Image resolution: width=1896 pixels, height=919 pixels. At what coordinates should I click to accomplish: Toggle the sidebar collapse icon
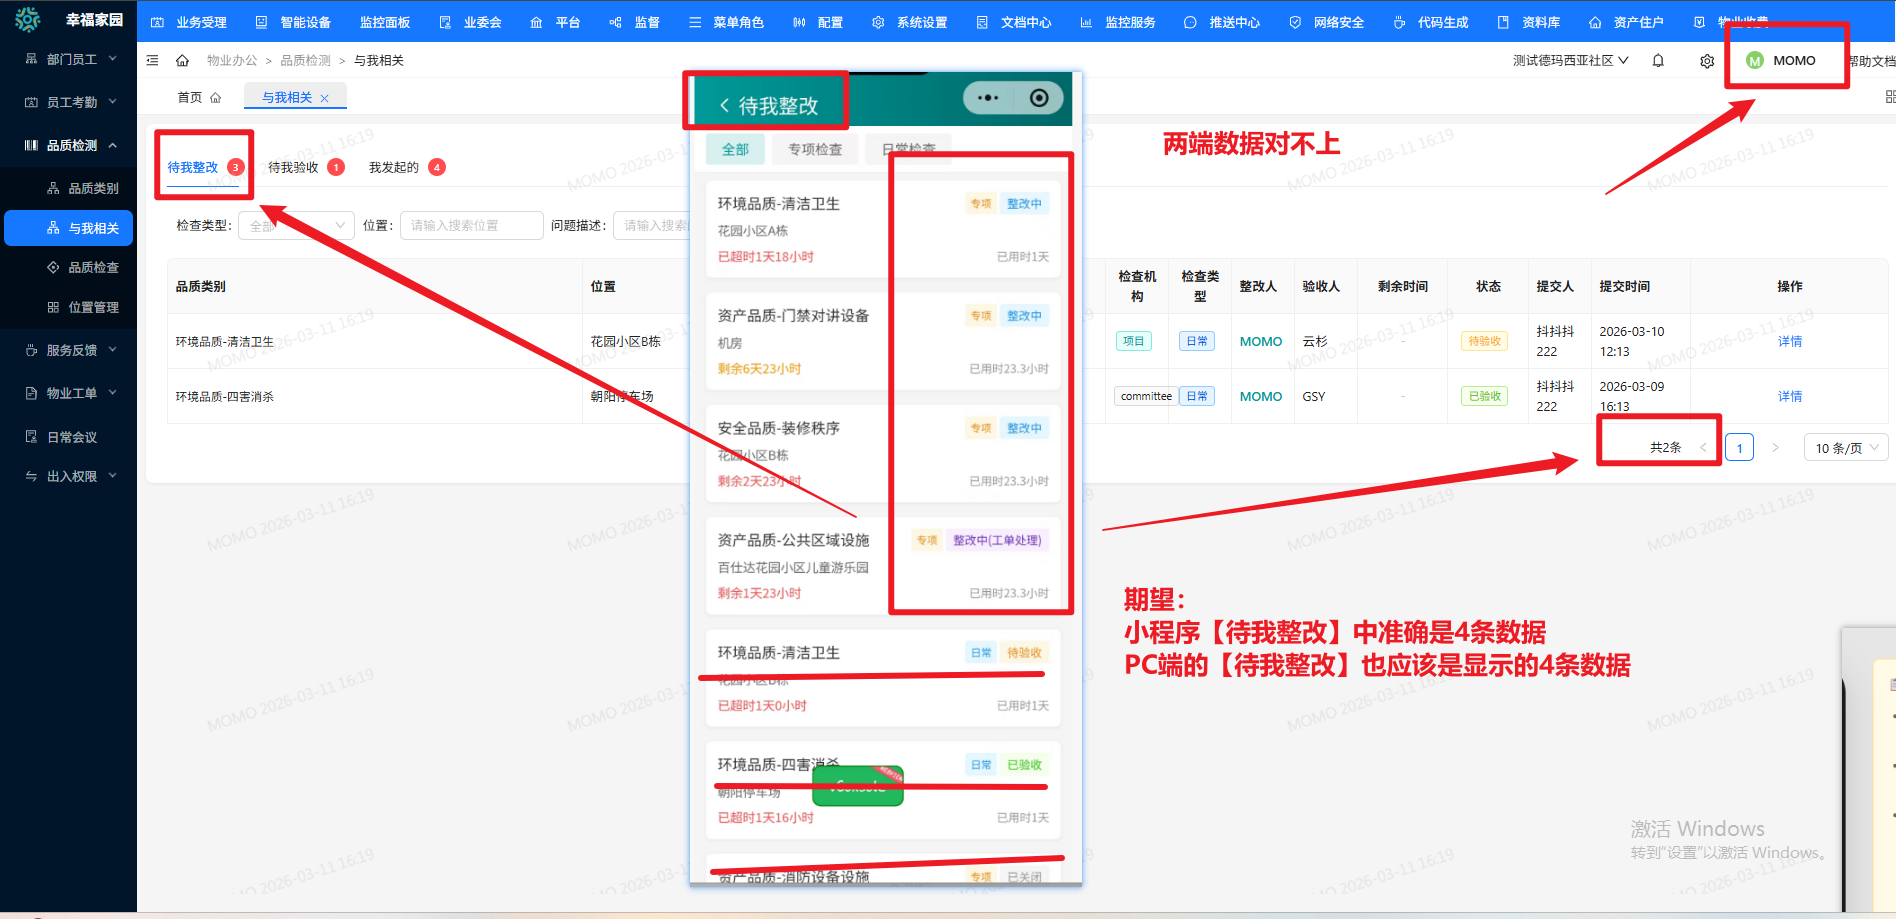[152, 61]
